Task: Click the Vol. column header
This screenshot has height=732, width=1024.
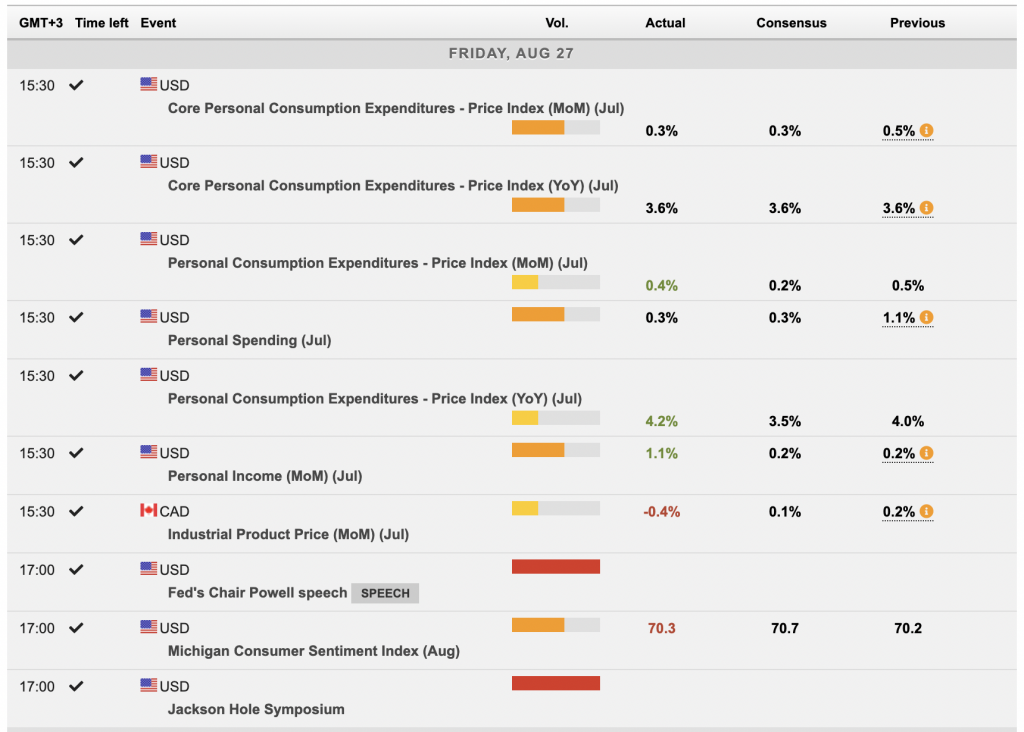Action: 557,23
